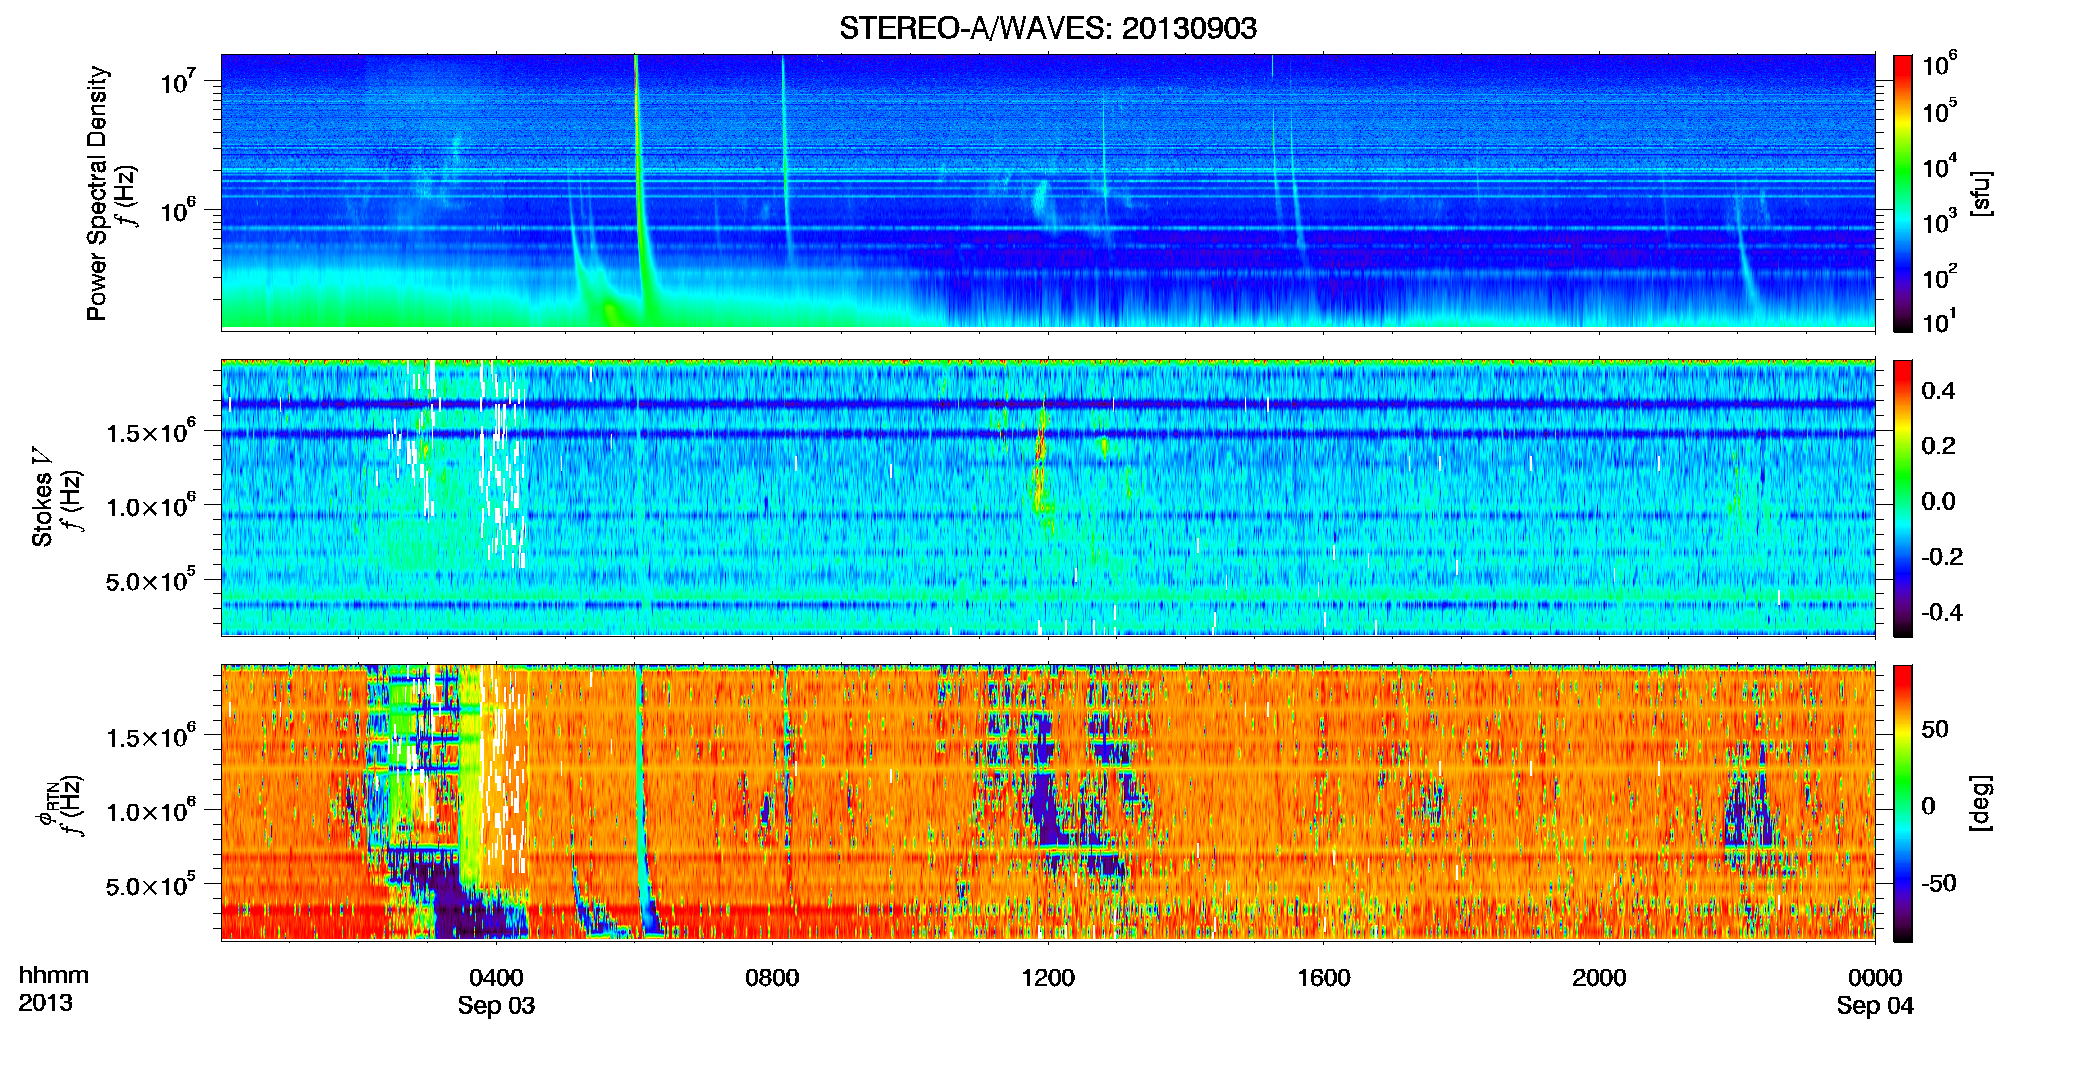Click the degrees color bar

click(1902, 803)
